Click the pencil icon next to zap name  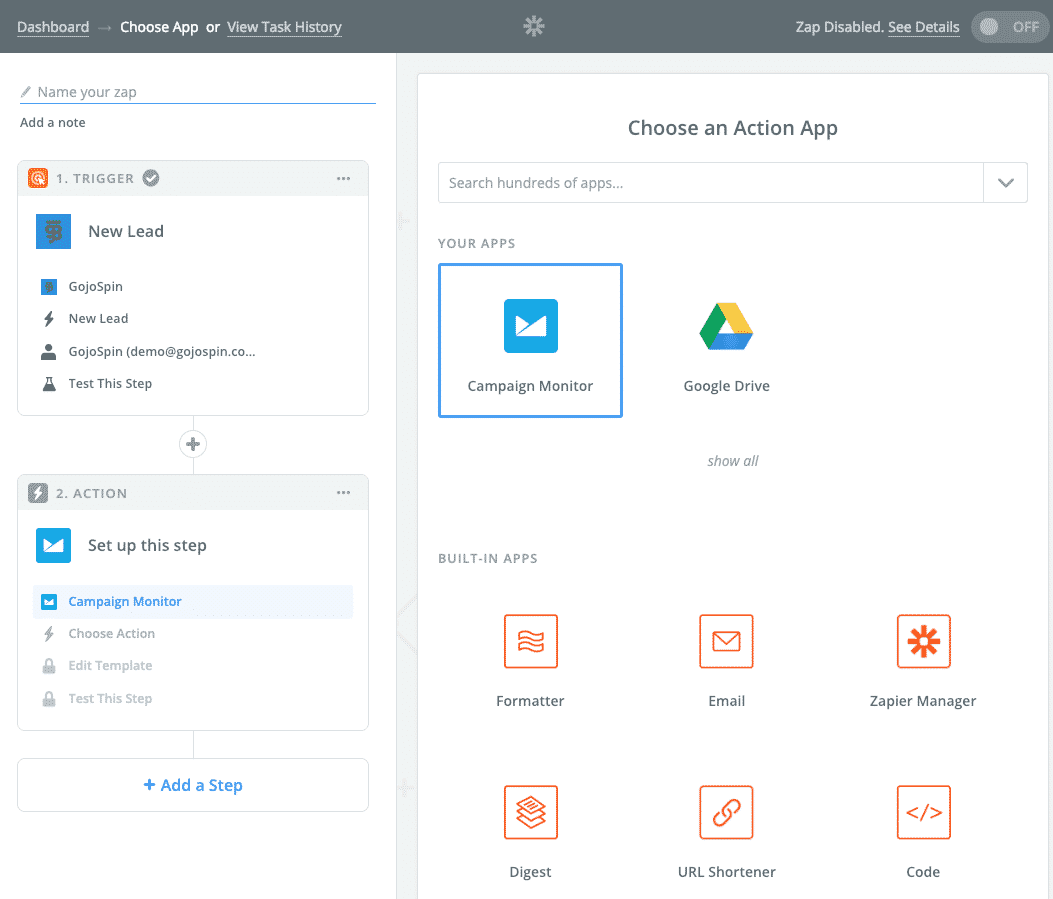26,91
